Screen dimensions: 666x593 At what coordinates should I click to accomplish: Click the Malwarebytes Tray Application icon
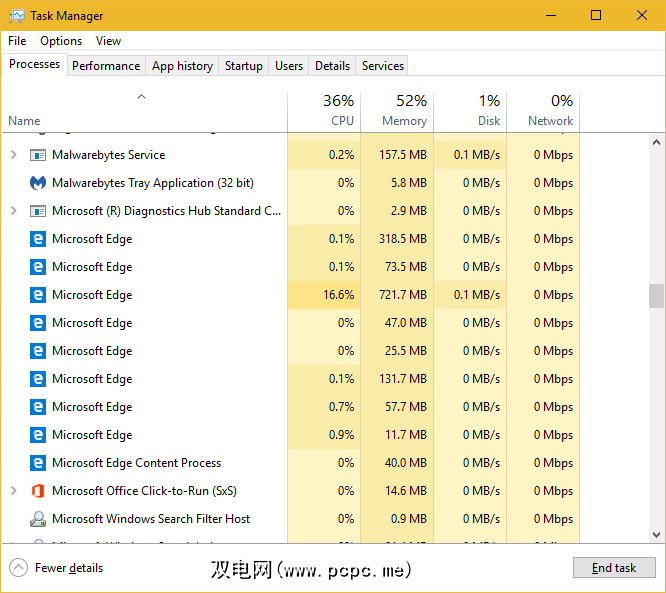point(38,183)
